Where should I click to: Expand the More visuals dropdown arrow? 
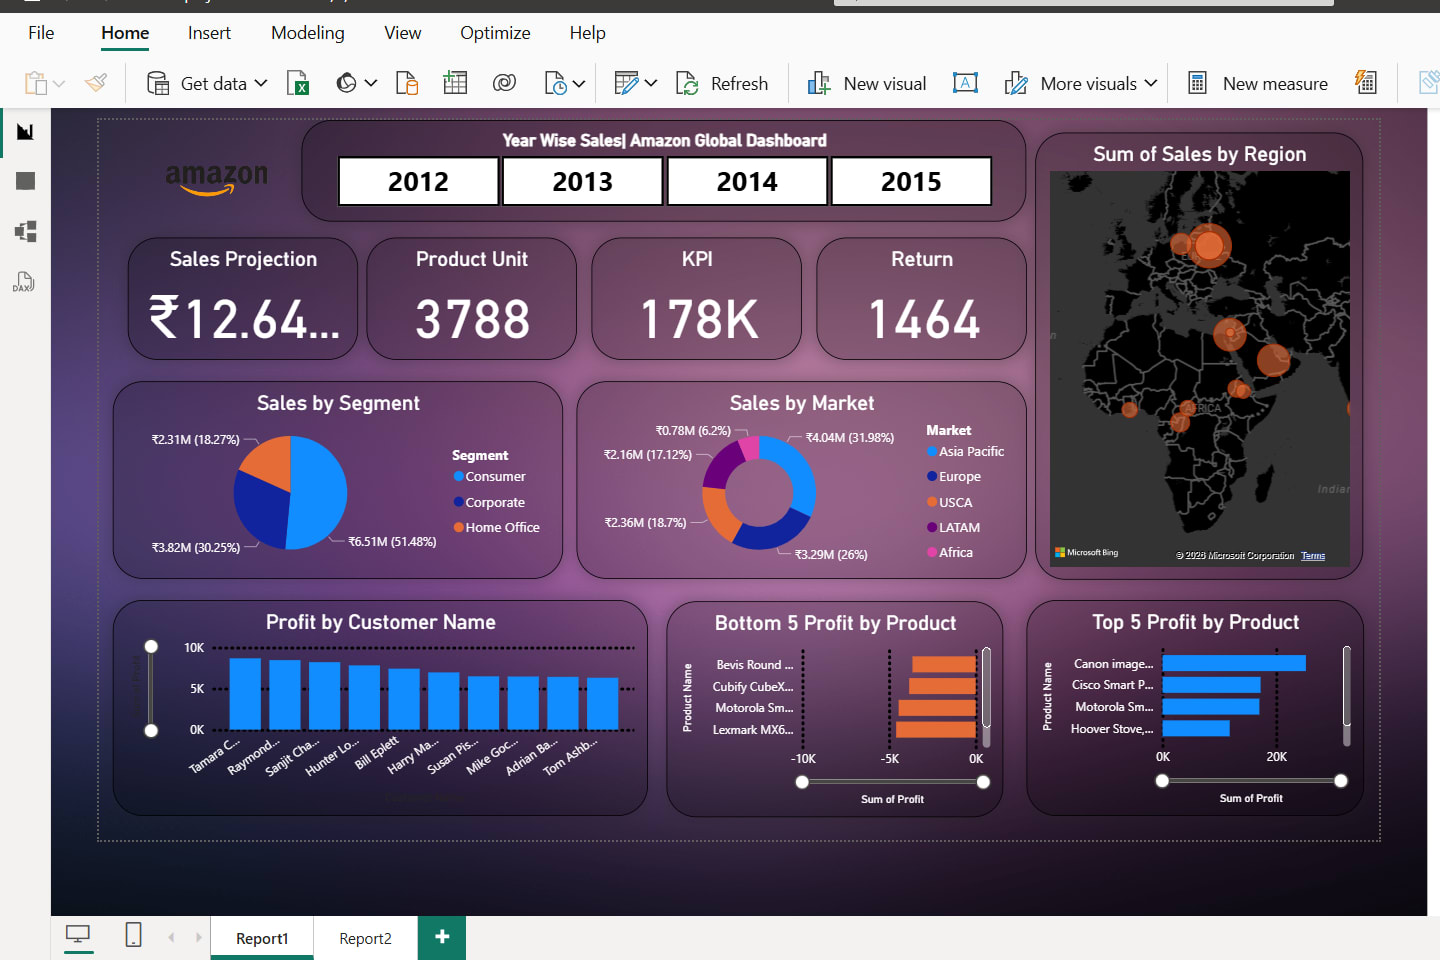[1151, 83]
